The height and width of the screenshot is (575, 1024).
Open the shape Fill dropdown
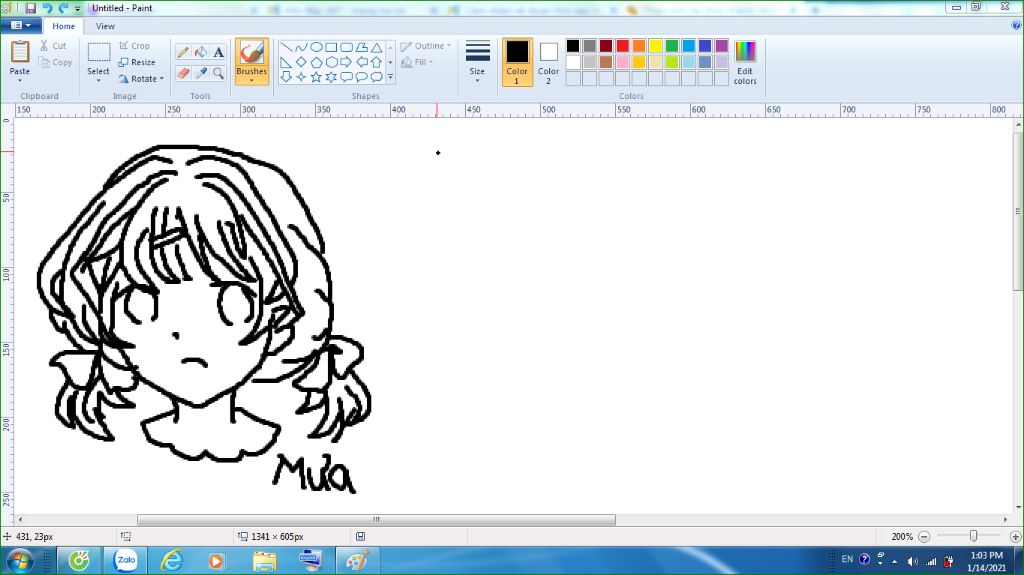(417, 62)
